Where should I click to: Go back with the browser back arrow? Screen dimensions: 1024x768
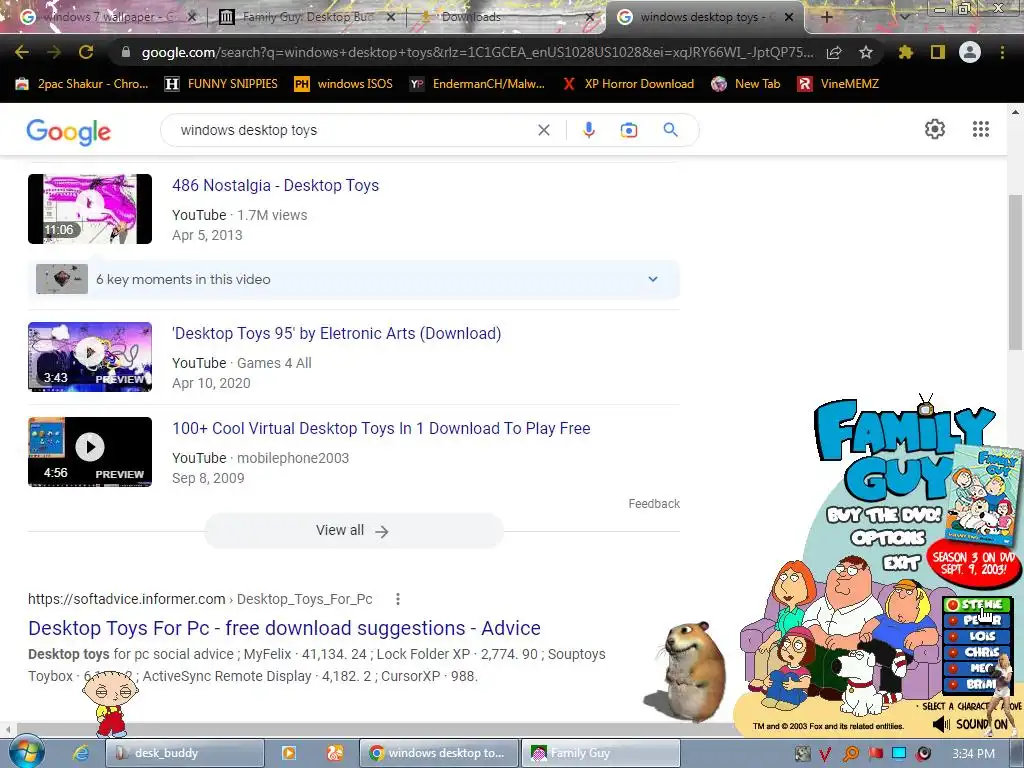[x=22, y=52]
